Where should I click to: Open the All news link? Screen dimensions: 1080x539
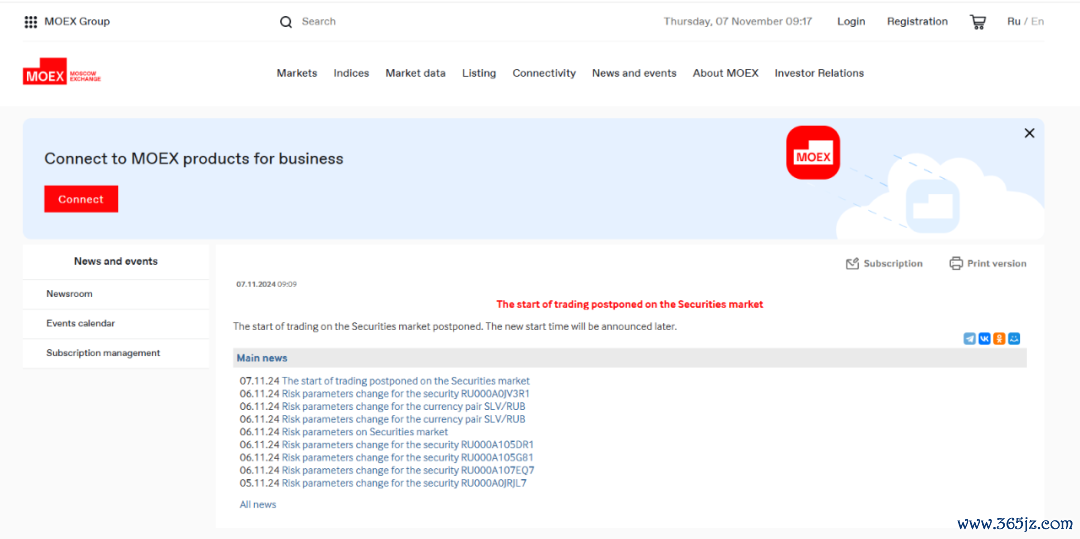[258, 505]
